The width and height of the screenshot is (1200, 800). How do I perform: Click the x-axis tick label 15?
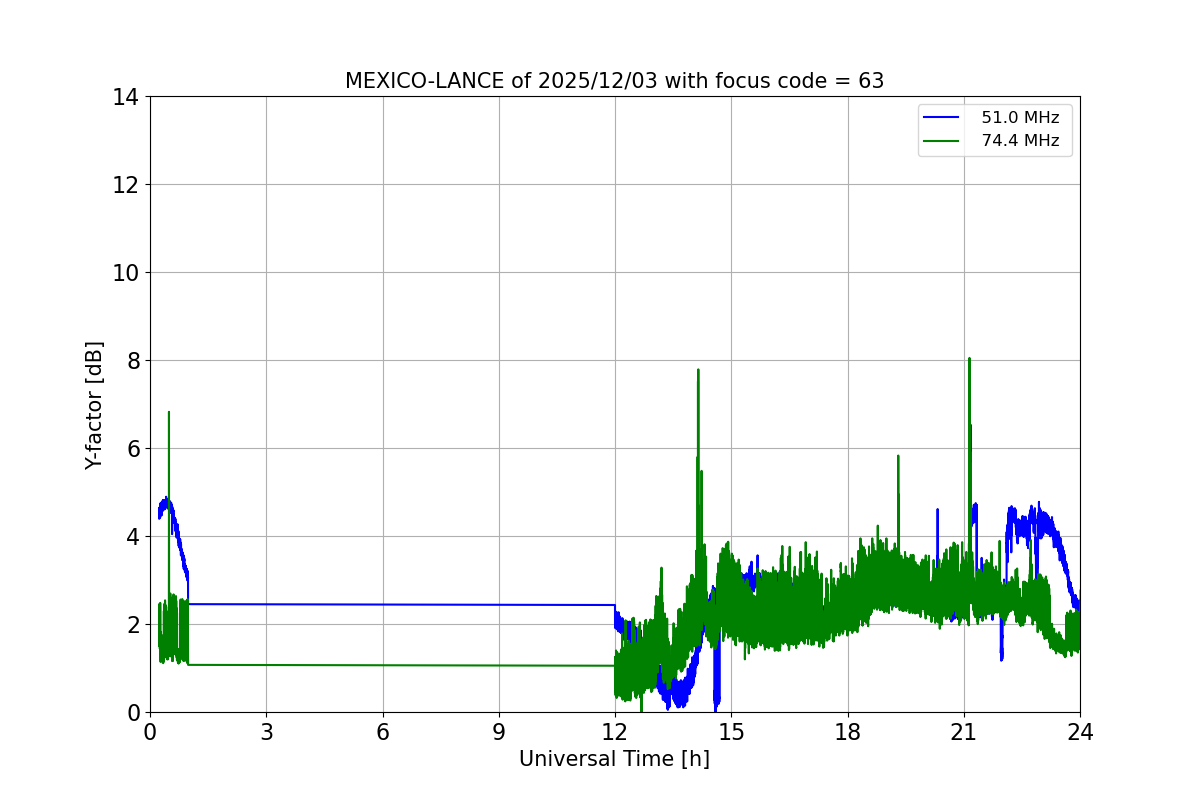click(731, 732)
